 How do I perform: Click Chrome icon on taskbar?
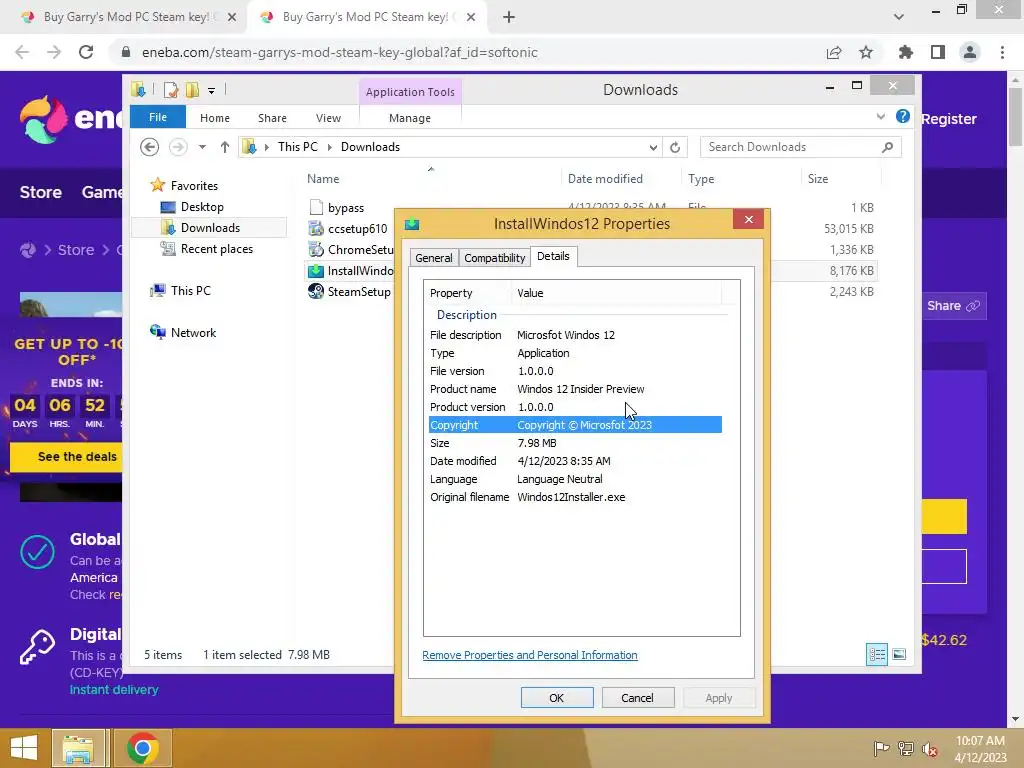[143, 748]
